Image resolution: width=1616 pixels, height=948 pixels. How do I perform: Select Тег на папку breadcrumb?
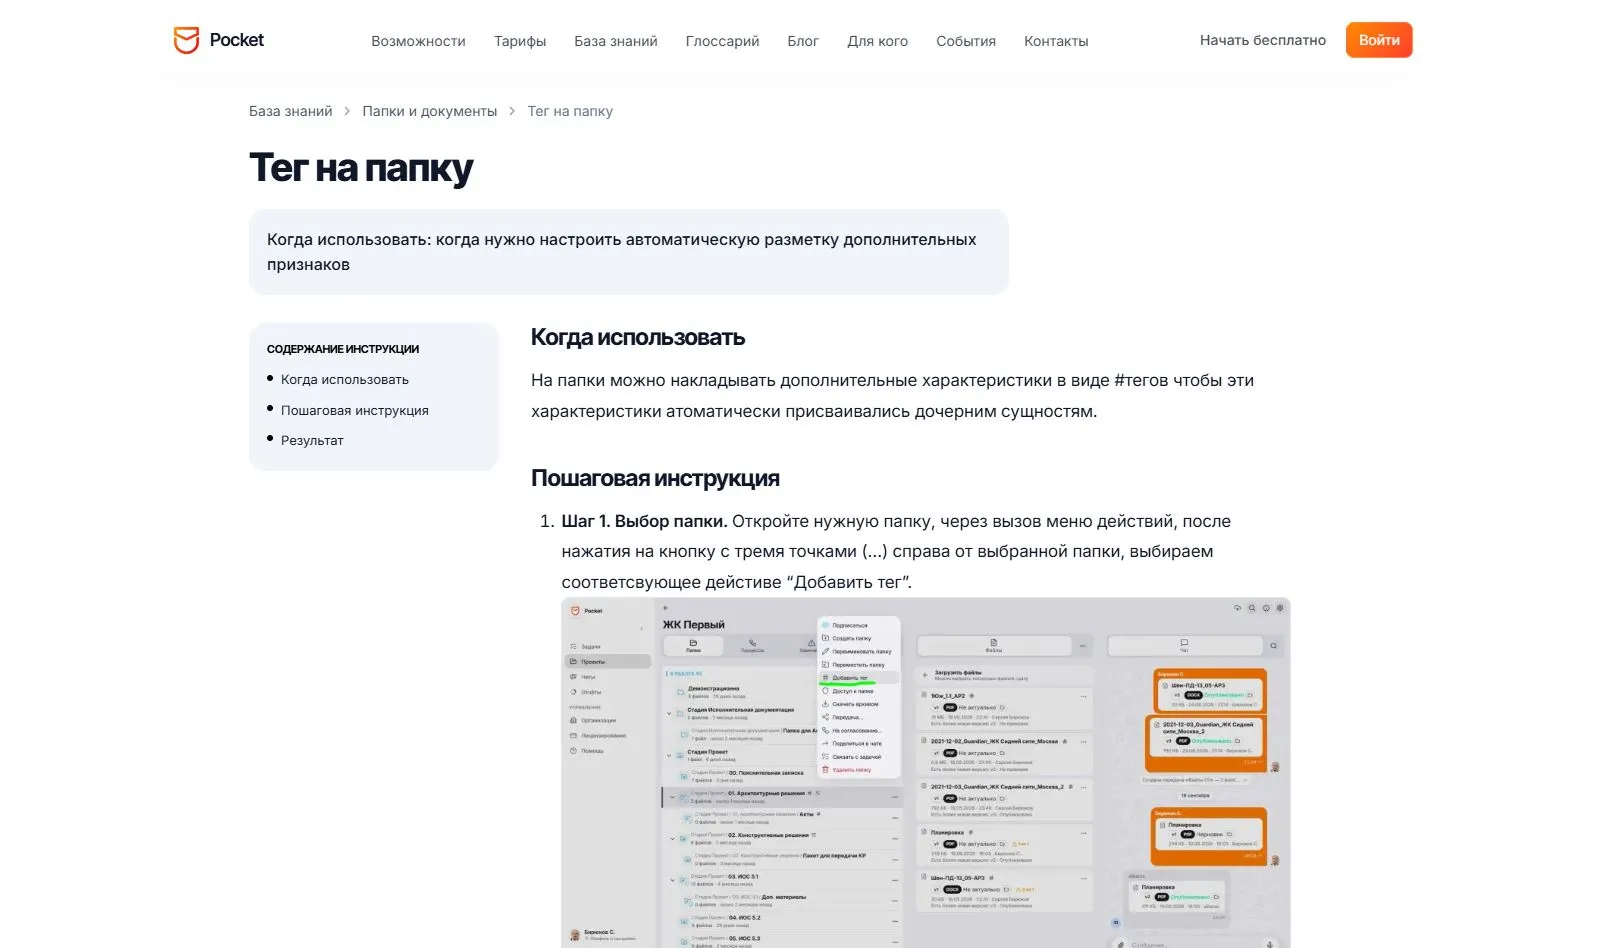[x=570, y=111]
